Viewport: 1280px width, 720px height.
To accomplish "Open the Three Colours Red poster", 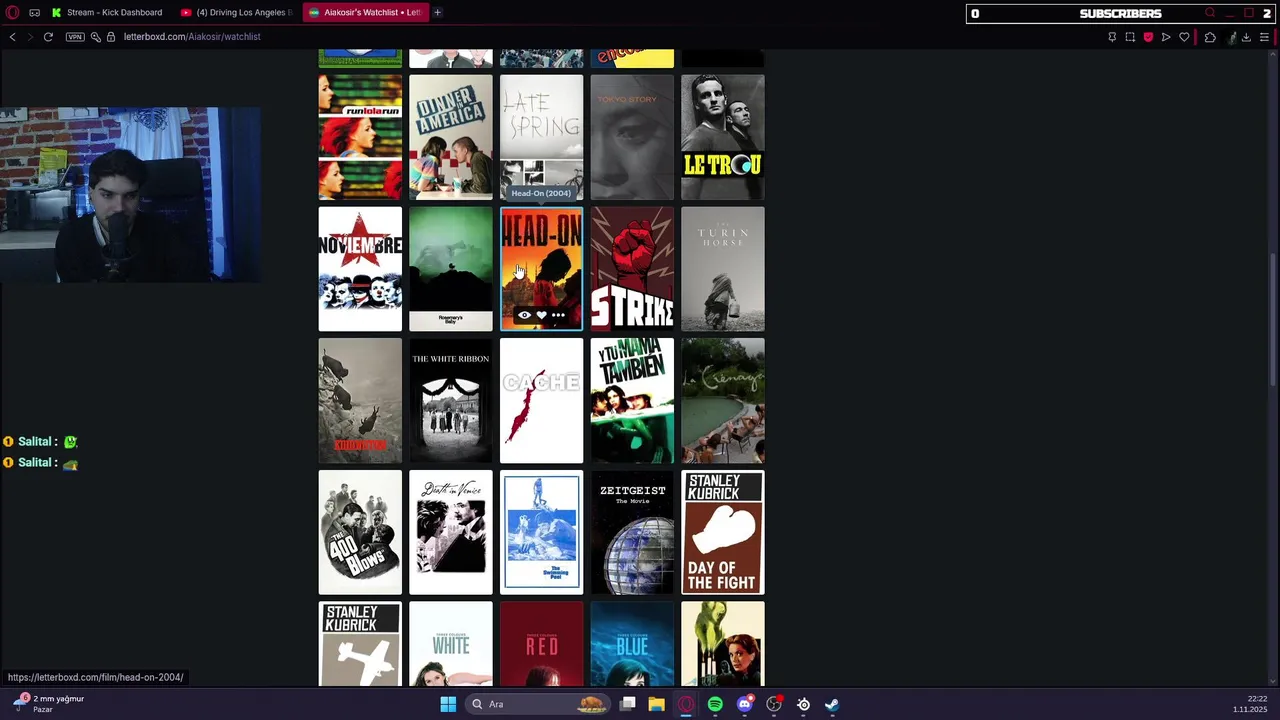I will point(541,644).
